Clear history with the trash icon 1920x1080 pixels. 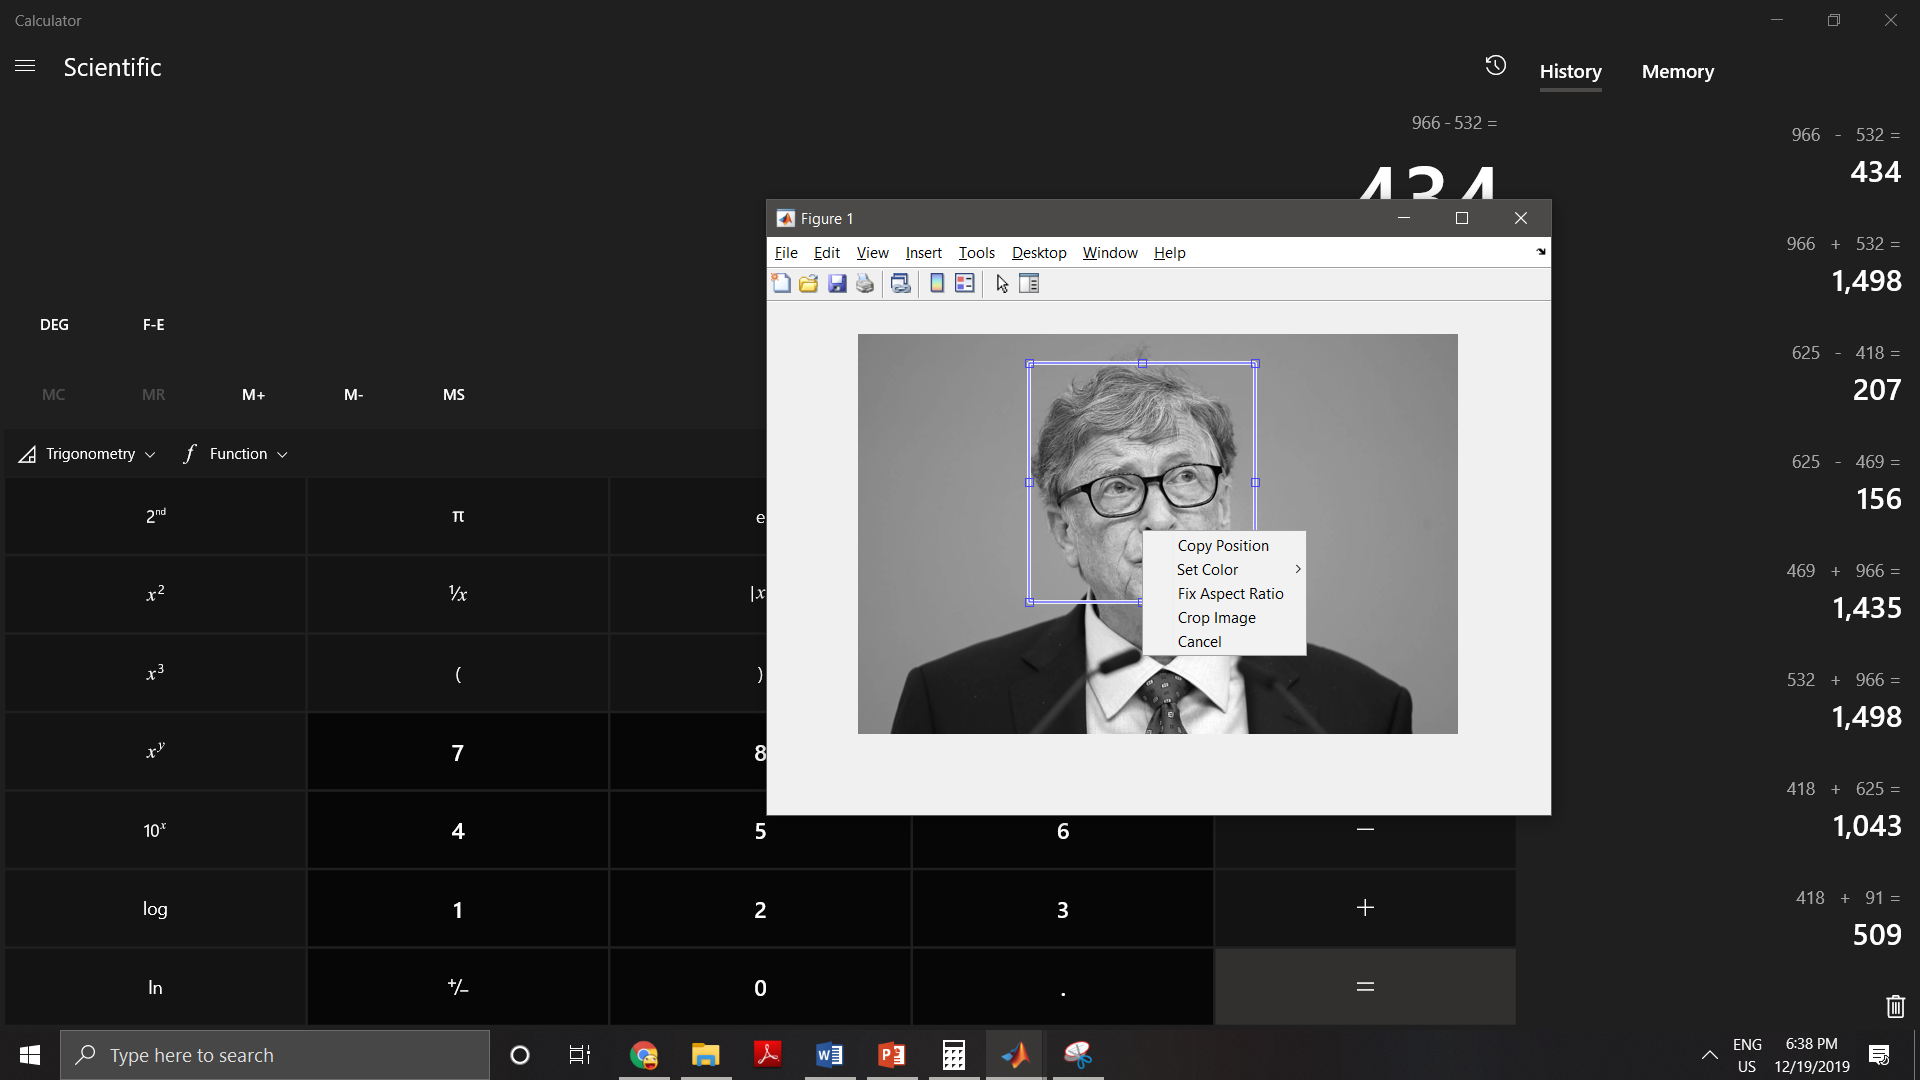click(1895, 1006)
